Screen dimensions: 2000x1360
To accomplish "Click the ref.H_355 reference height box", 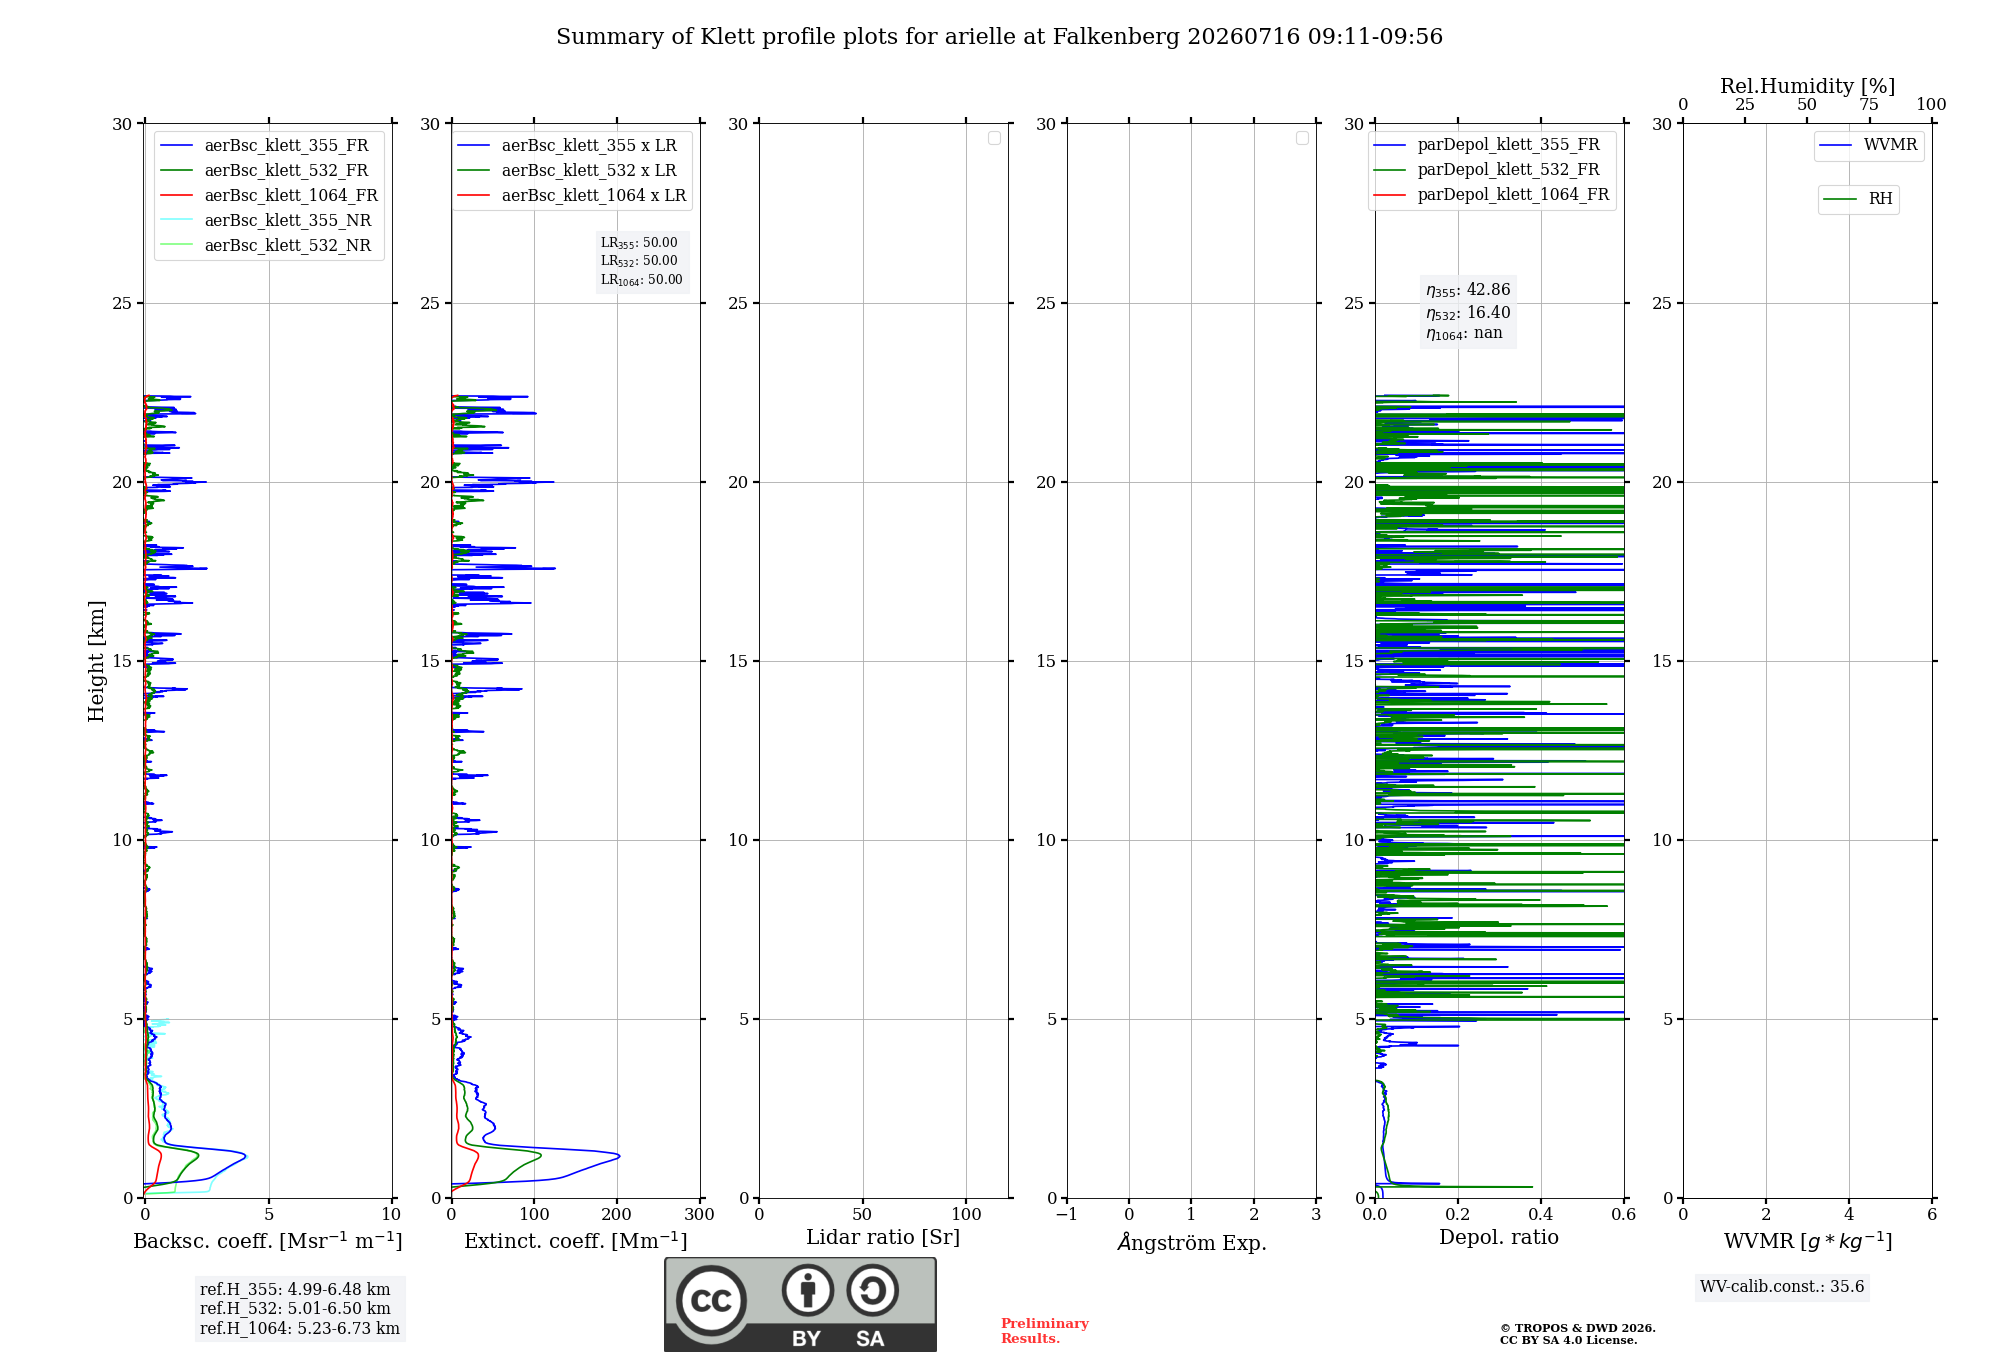I will pos(300,1309).
